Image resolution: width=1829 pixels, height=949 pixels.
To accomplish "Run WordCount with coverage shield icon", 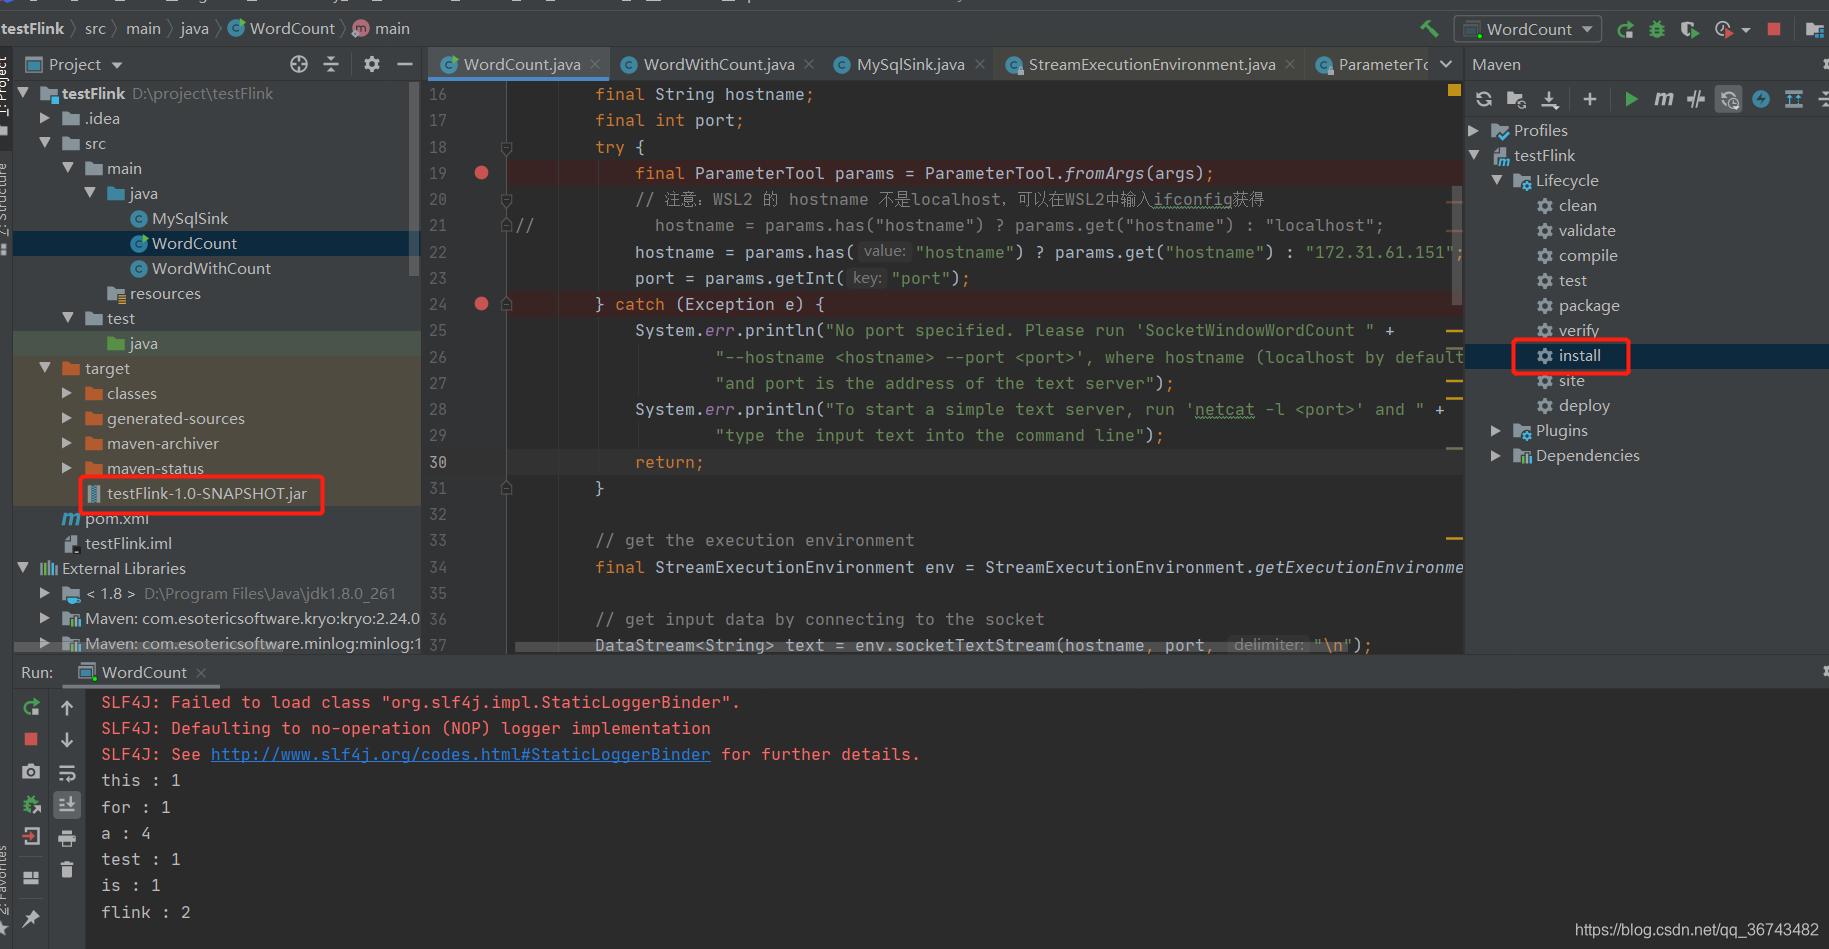I will coord(1689,29).
